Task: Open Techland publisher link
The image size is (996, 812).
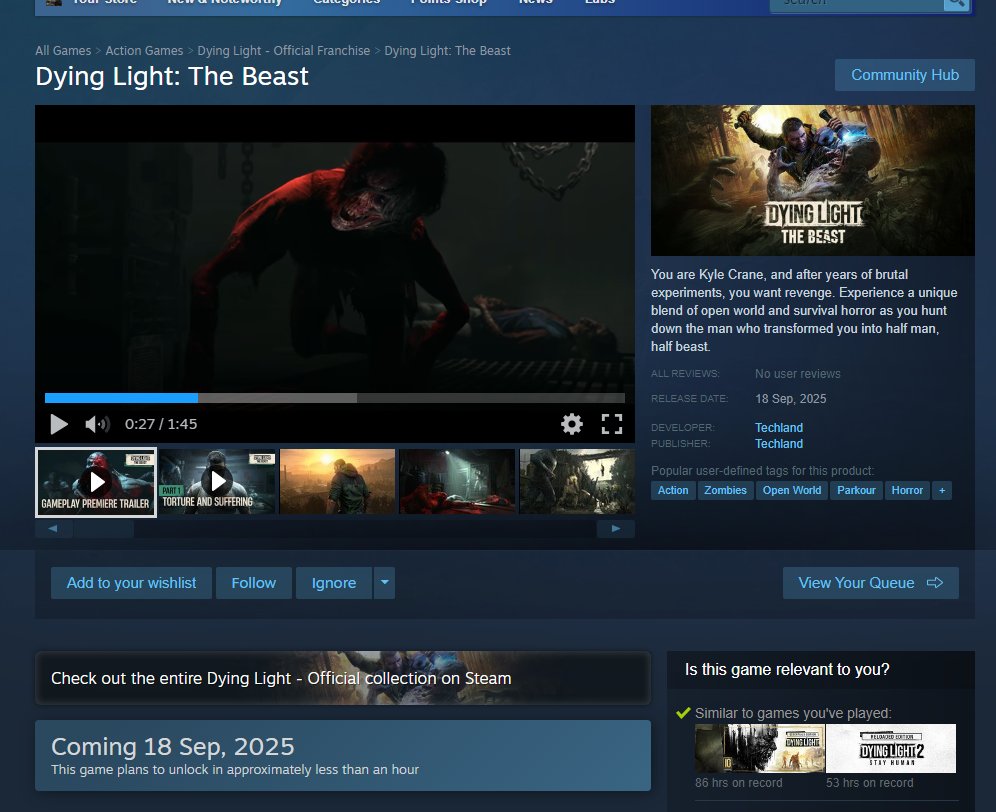Action: pos(779,443)
